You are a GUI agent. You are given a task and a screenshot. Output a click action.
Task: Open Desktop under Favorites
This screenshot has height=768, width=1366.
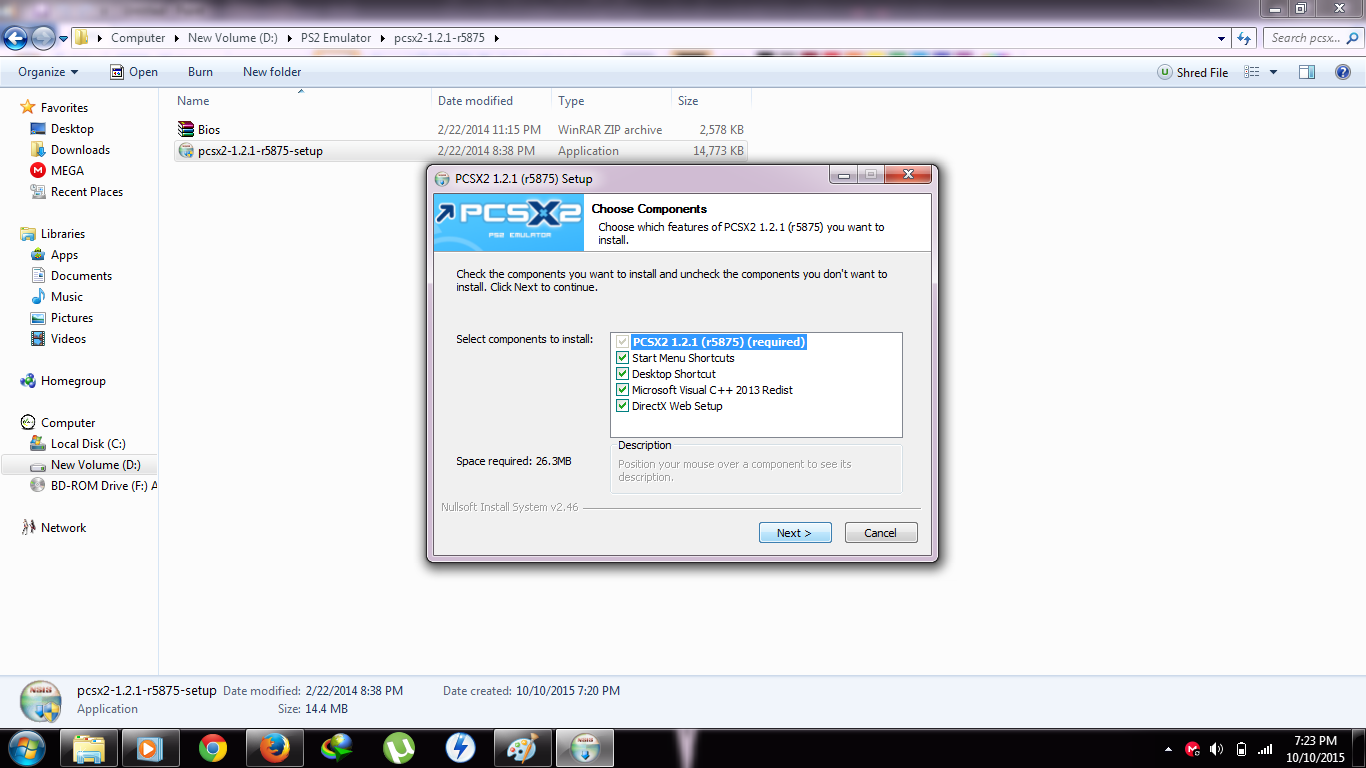tap(72, 129)
